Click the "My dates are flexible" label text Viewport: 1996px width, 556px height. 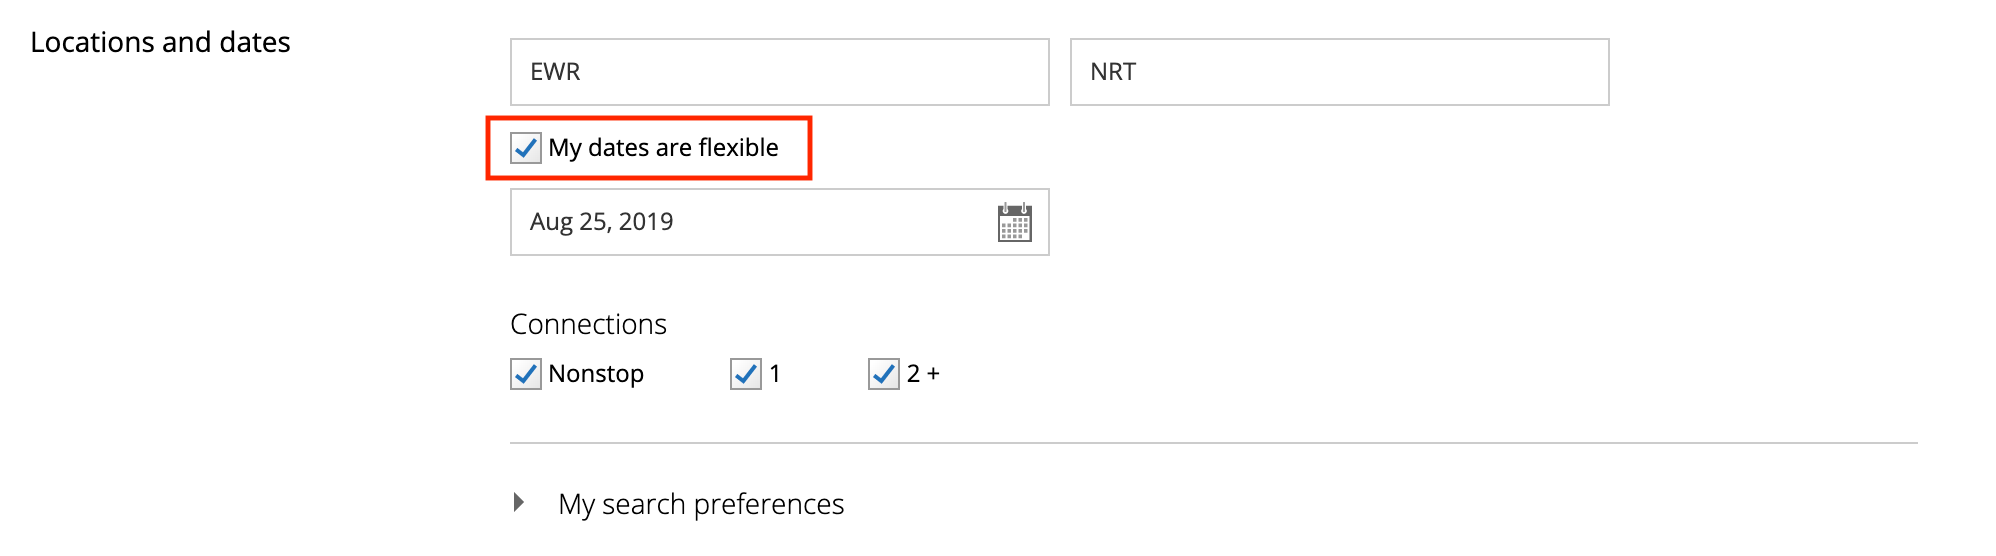point(663,148)
